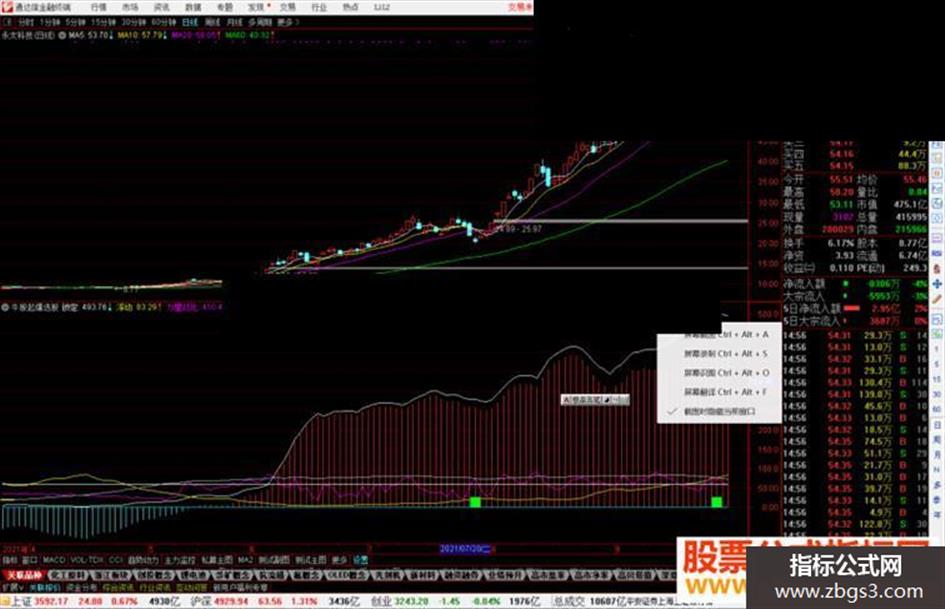Click the floating input-method toolbar

[595, 400]
